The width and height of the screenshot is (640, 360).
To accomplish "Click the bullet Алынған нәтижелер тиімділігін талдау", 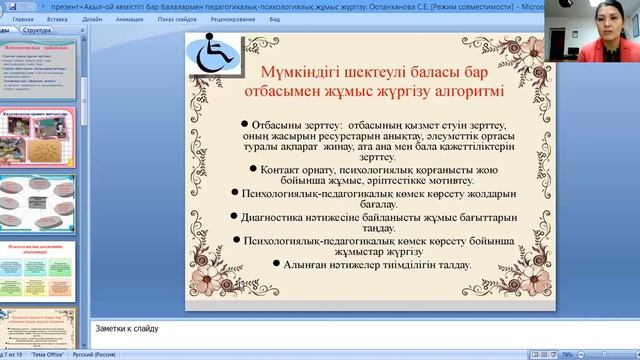I will 372,265.
